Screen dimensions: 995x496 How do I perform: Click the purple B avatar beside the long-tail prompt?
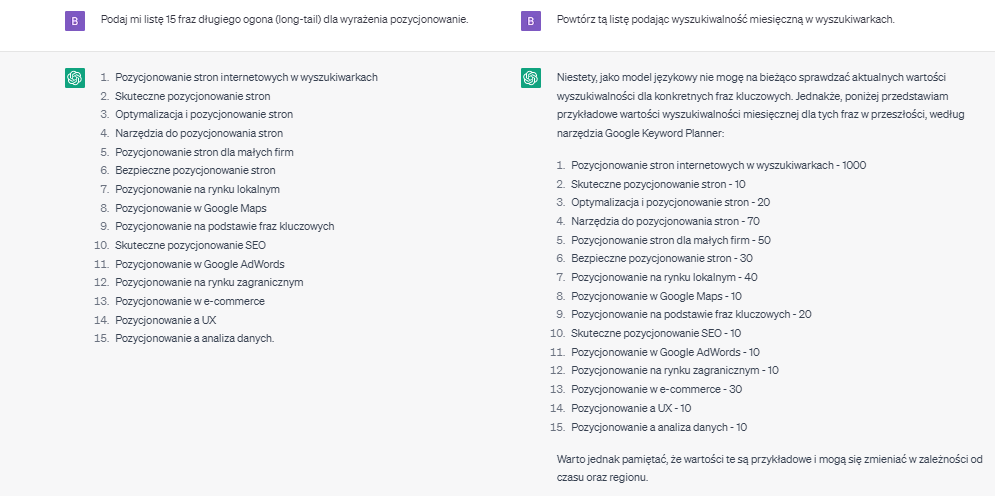coord(73,20)
